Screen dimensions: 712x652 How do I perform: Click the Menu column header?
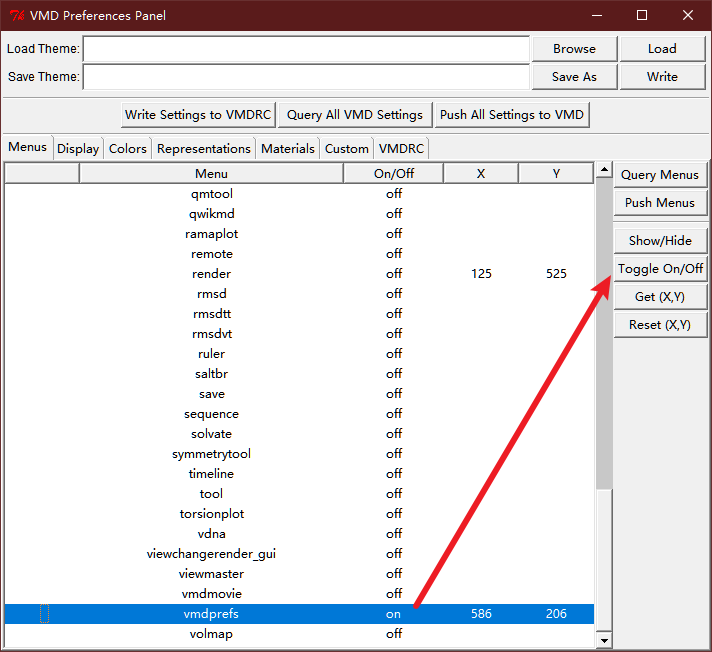211,174
